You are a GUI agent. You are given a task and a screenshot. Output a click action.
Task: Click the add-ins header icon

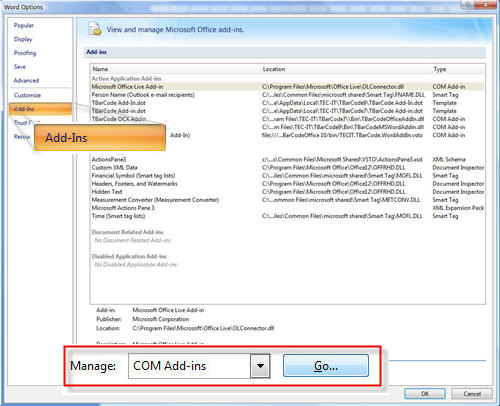click(x=95, y=29)
